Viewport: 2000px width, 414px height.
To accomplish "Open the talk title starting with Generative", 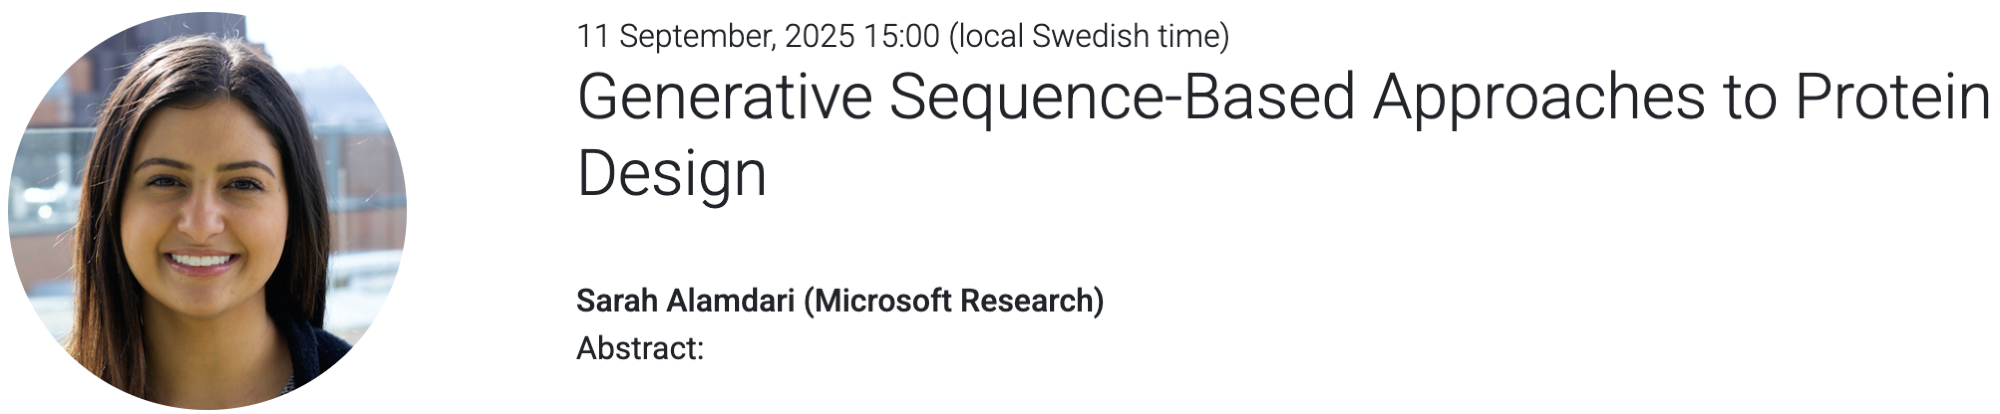I will (1283, 98).
